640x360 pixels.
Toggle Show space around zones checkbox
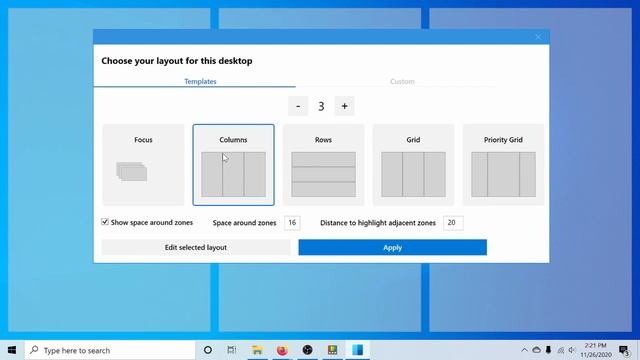(105, 222)
